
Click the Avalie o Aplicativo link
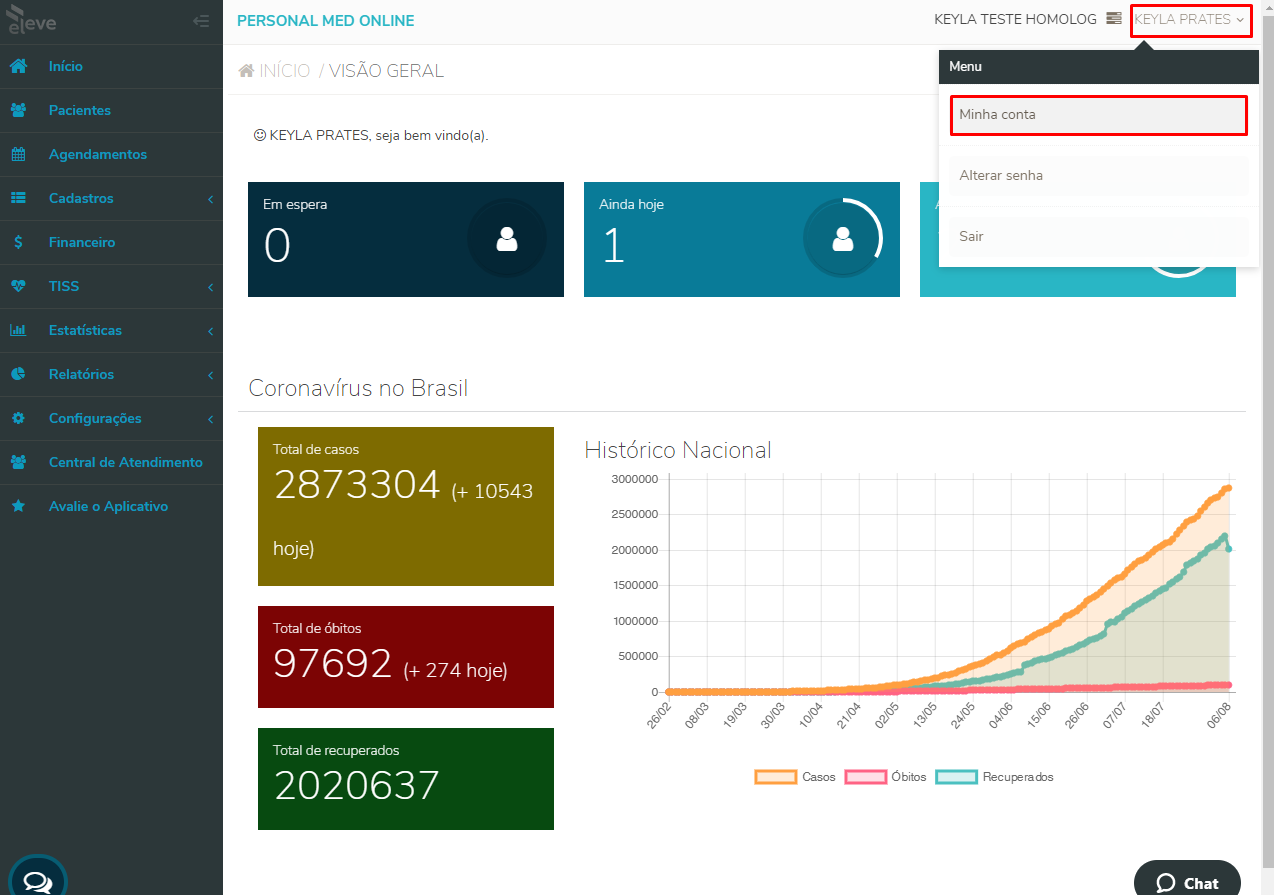click(108, 506)
